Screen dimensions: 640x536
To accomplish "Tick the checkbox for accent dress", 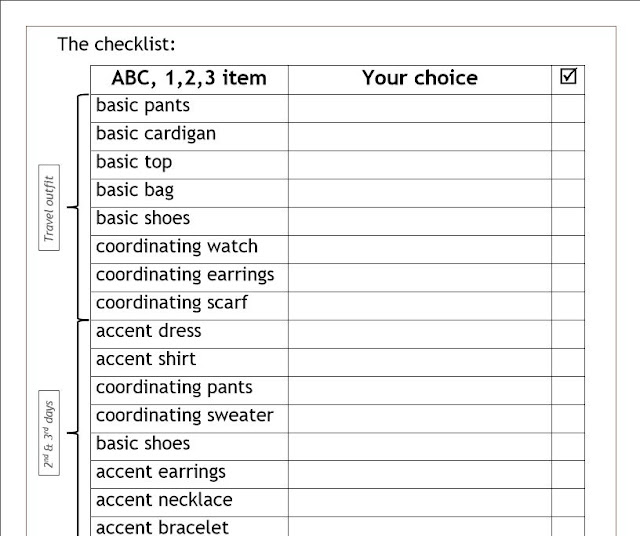I will 567,331.
